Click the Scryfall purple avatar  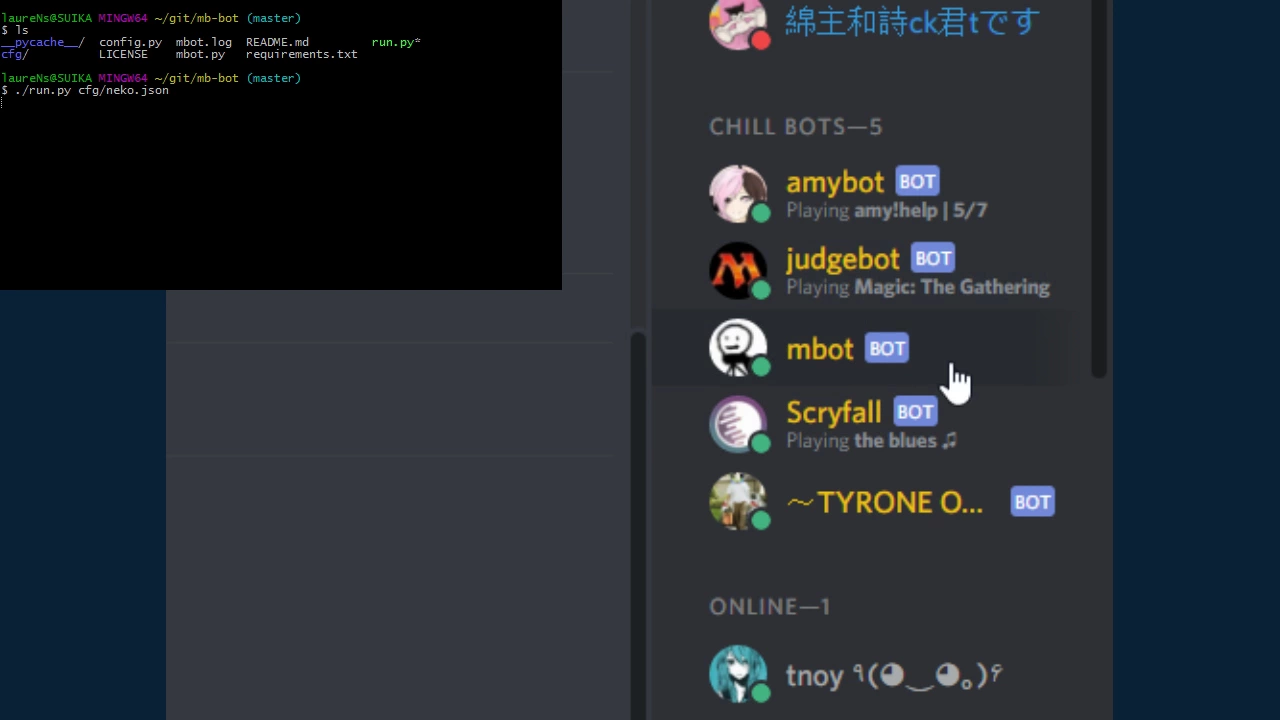[x=738, y=424]
